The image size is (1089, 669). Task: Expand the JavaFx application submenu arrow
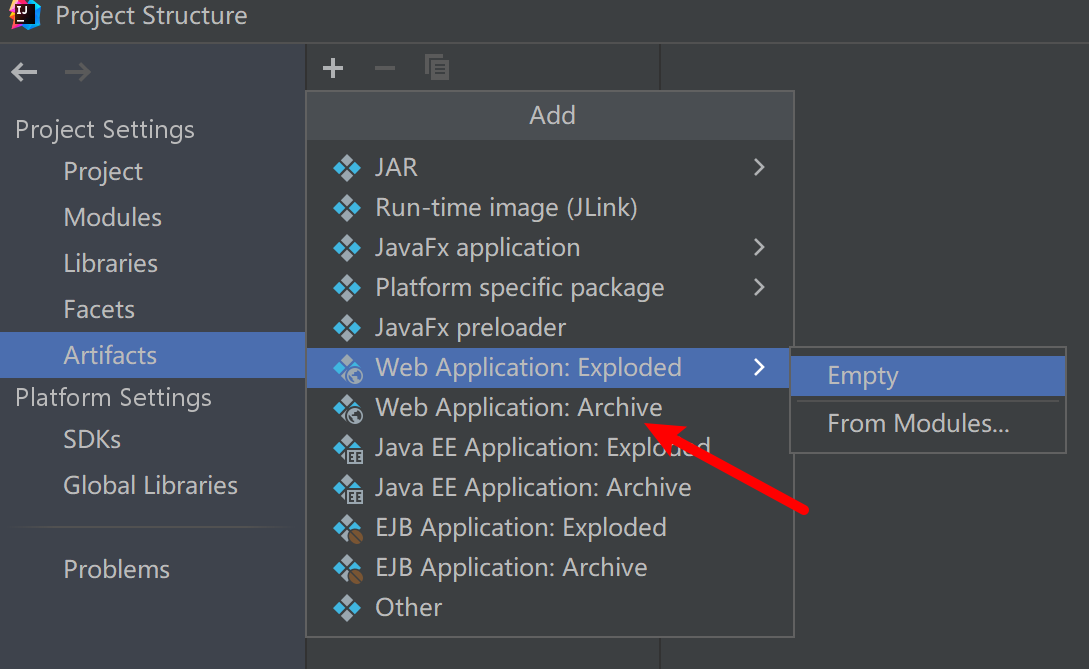coord(759,247)
